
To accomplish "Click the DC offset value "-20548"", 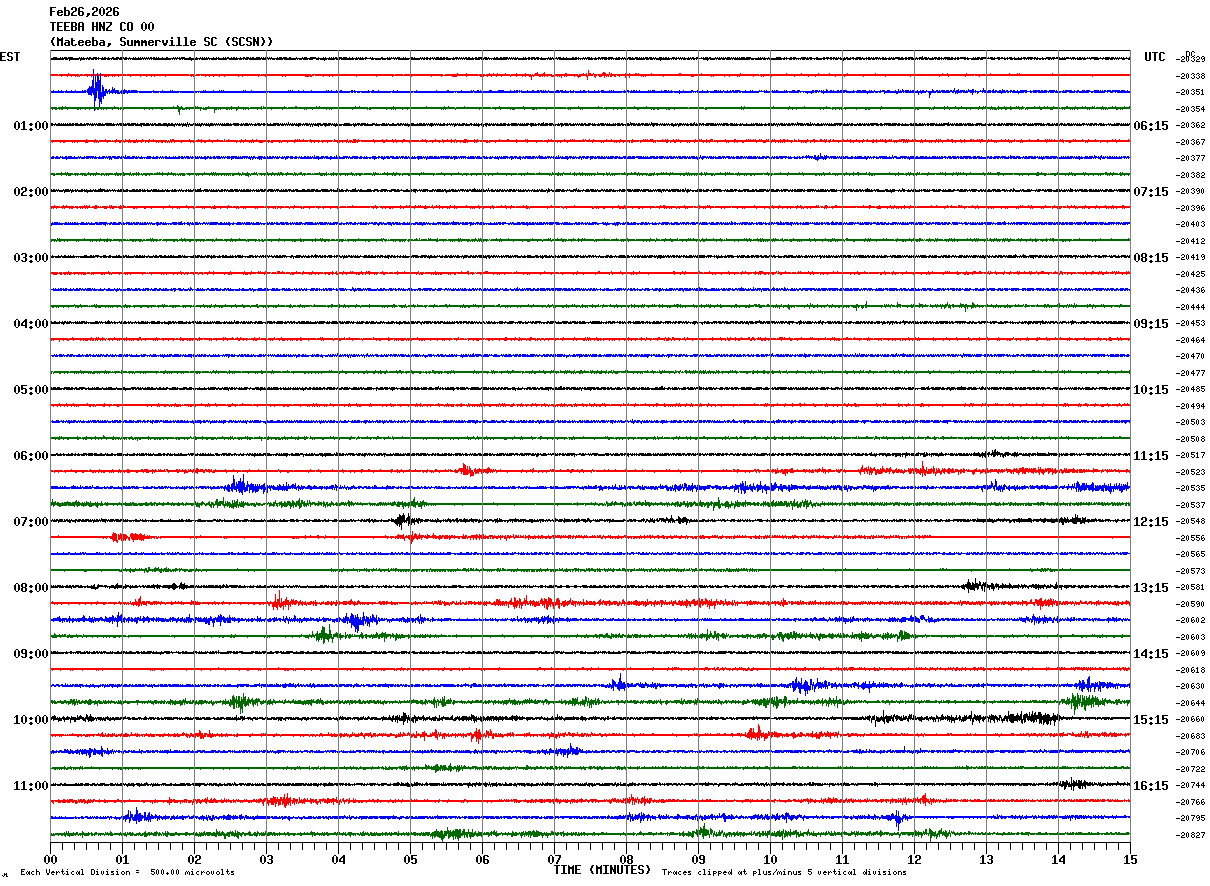I will (1191, 521).
